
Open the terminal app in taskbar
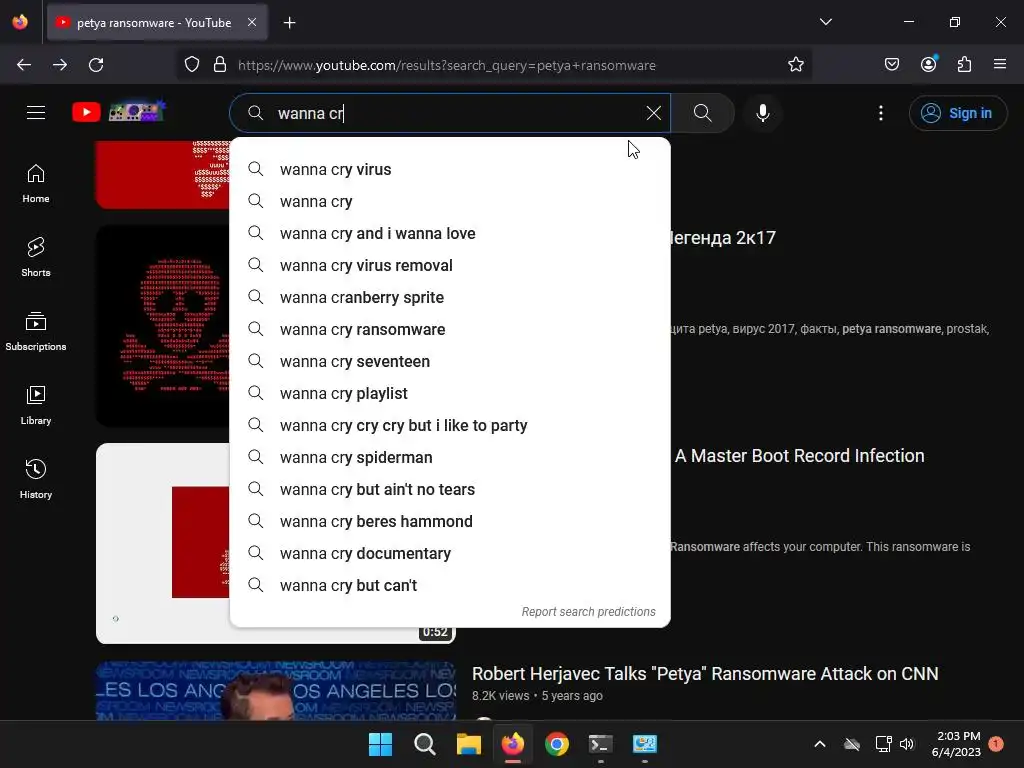click(x=600, y=744)
